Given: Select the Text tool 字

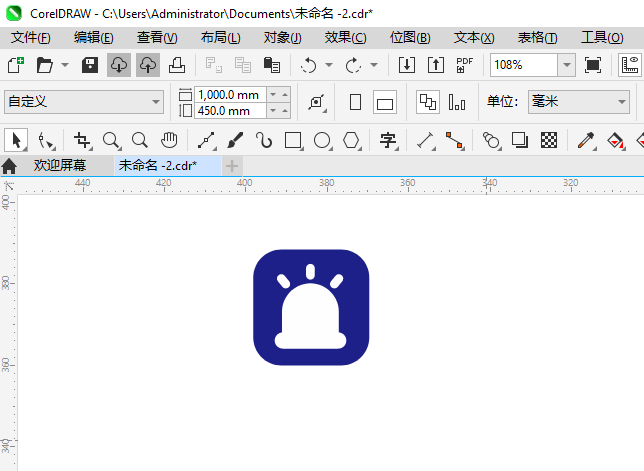Looking at the screenshot, I should pyautogui.click(x=388, y=140).
